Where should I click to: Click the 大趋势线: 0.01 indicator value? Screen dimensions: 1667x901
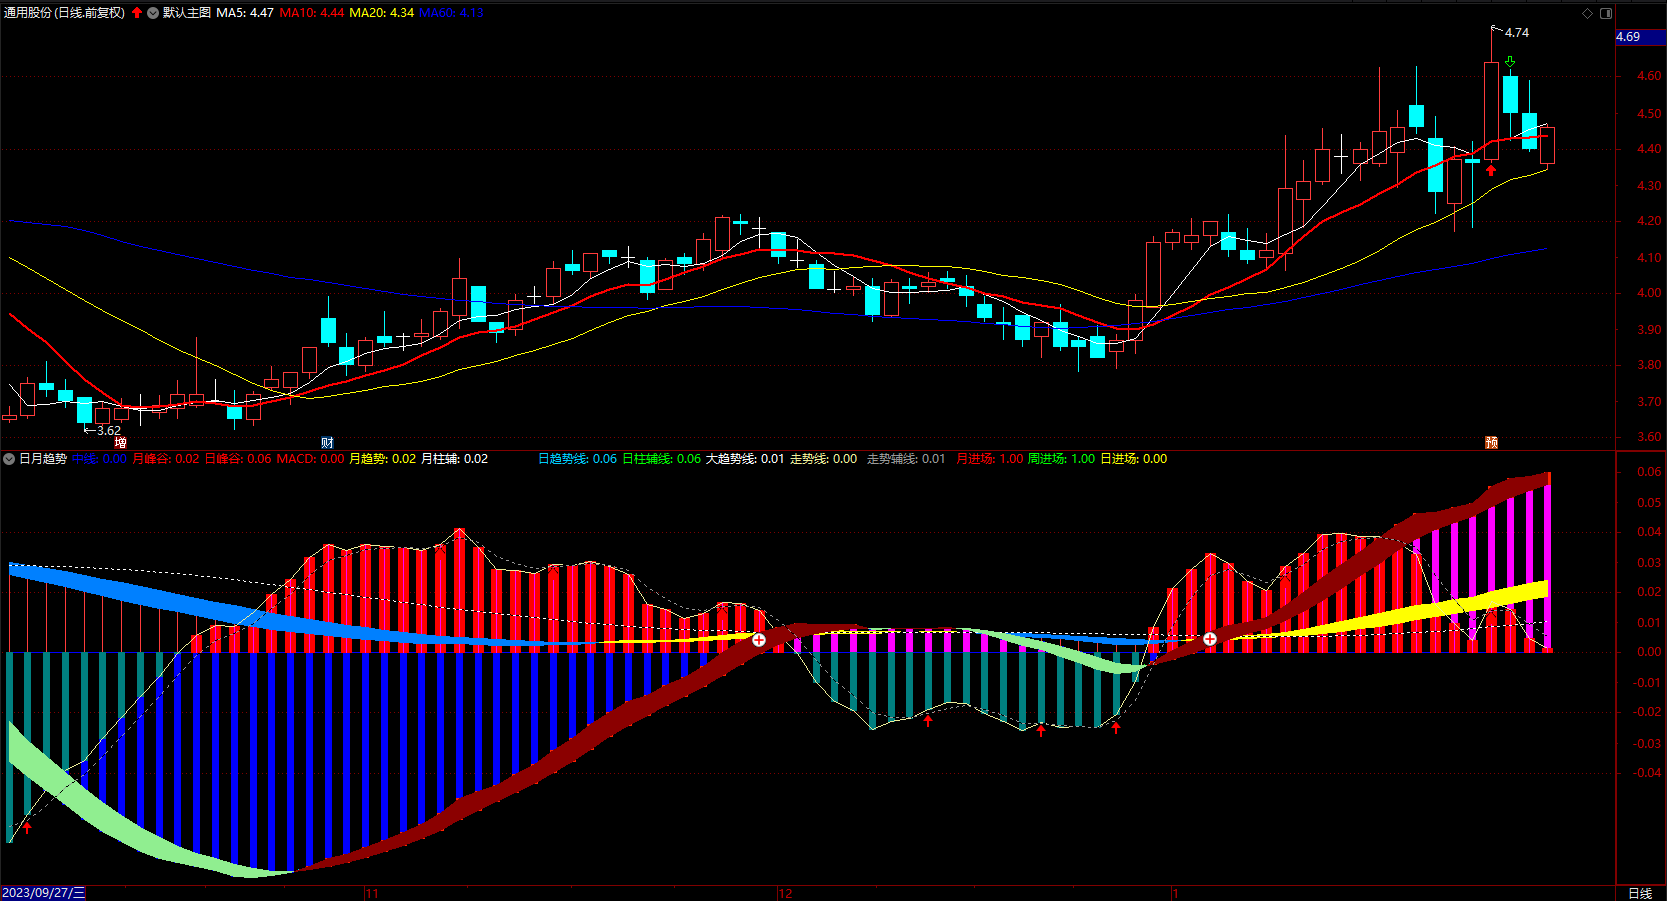tap(745, 459)
